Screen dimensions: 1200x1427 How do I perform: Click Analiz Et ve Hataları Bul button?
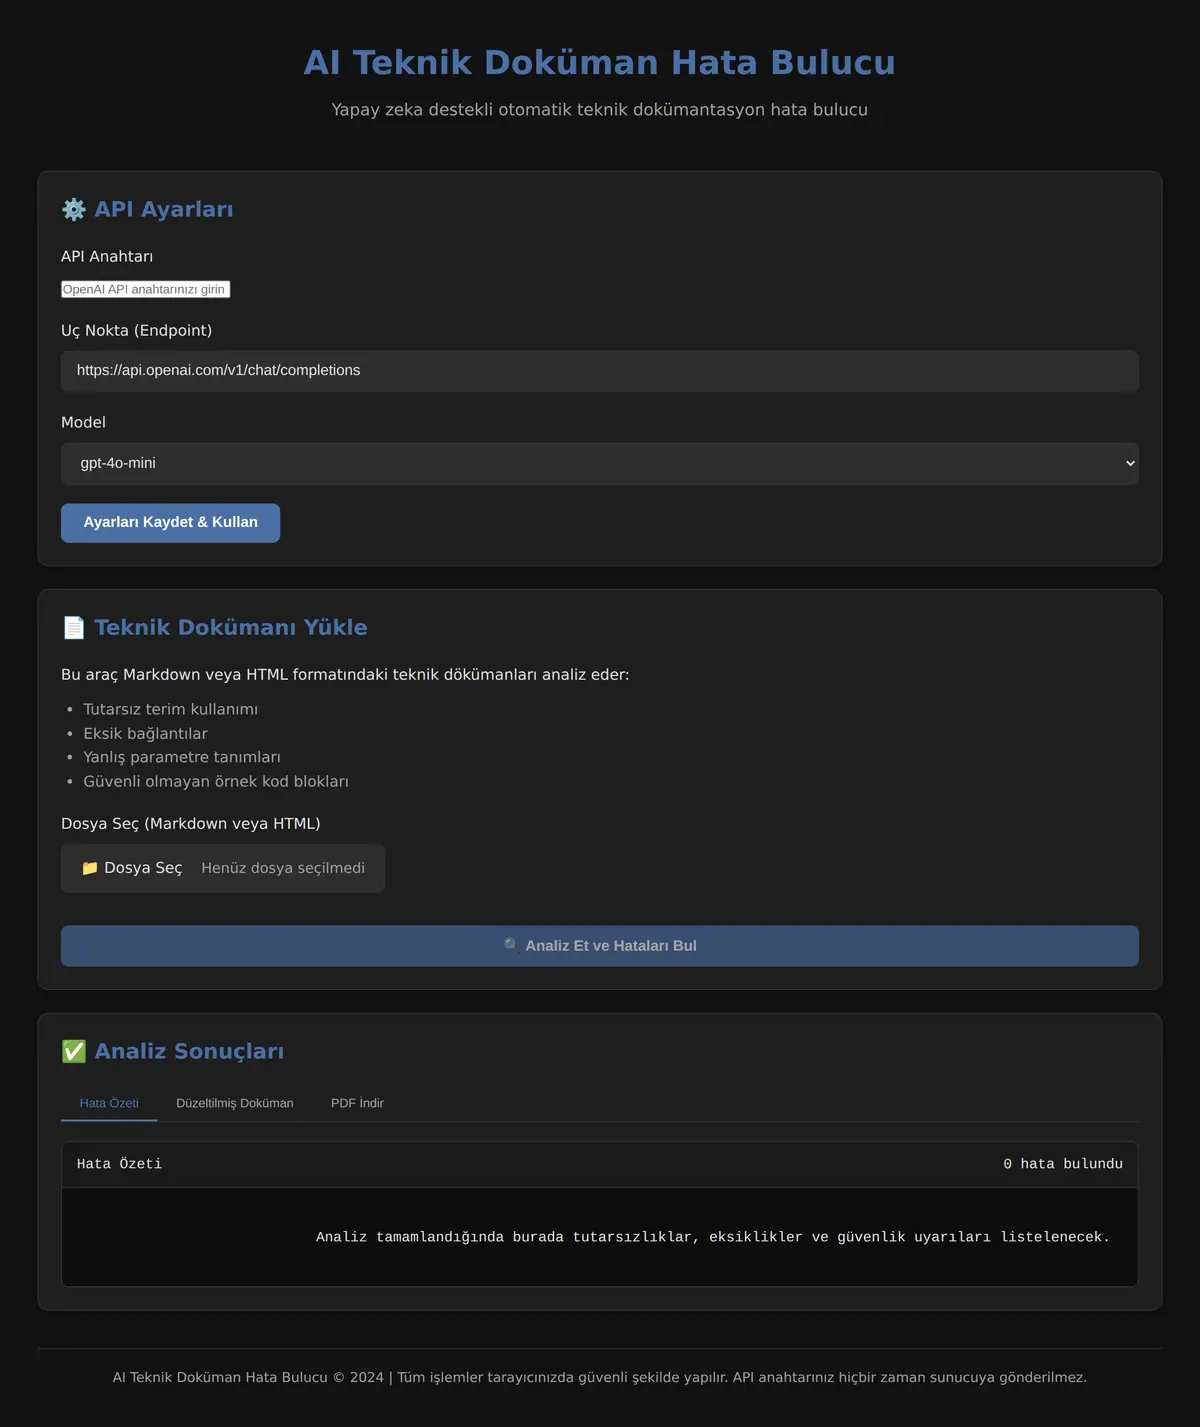coord(600,945)
